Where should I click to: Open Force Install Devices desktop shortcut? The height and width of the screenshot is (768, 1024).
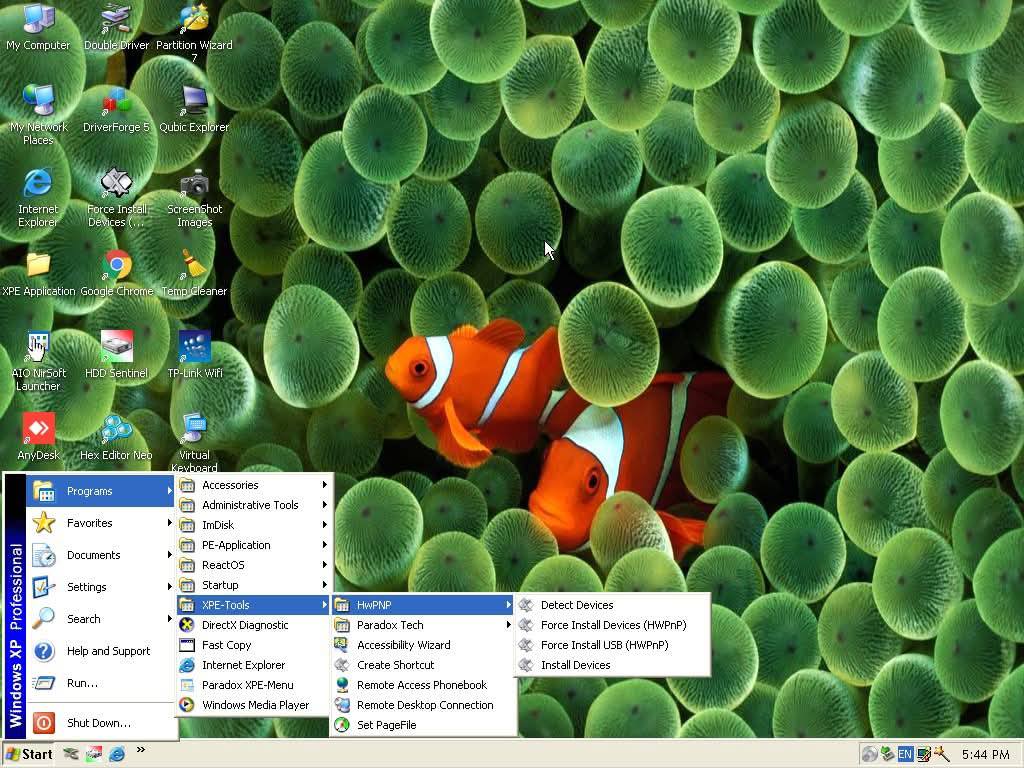(x=116, y=197)
